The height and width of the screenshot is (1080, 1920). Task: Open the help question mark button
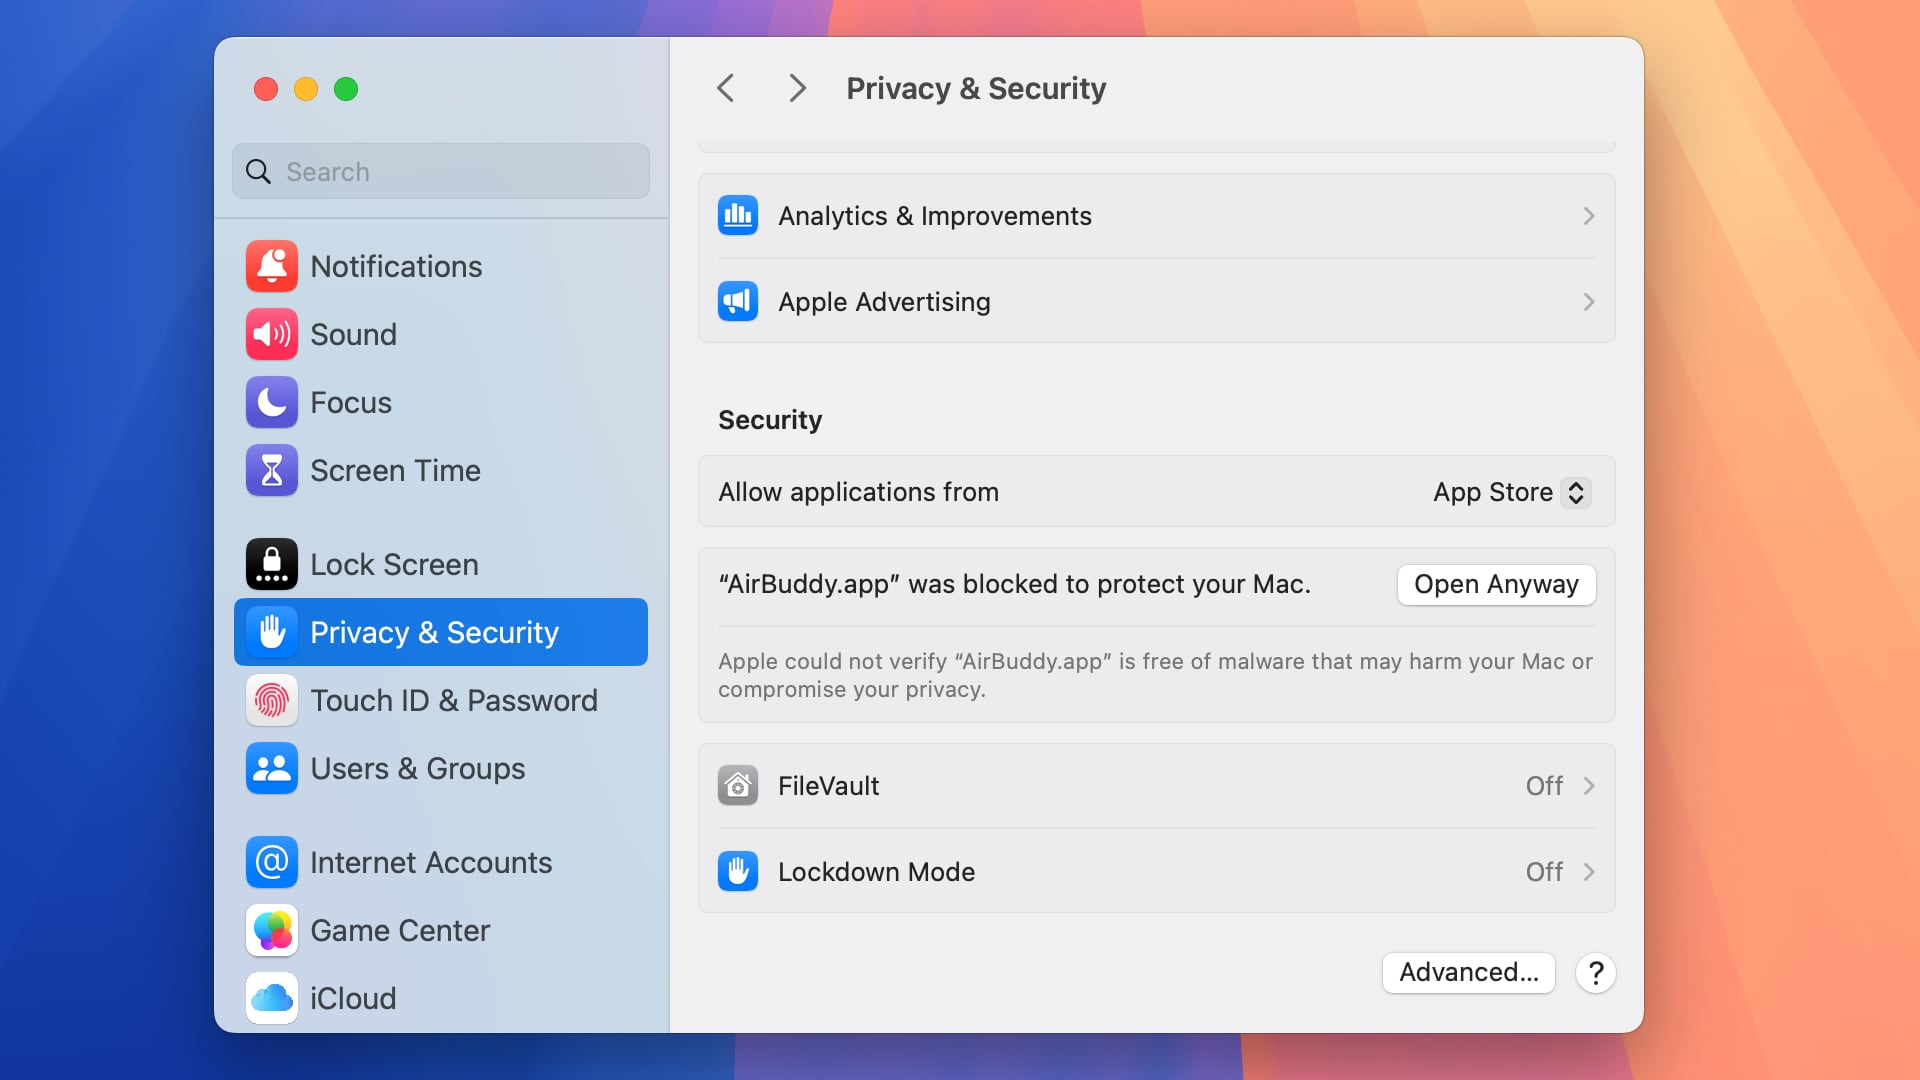pos(1596,973)
